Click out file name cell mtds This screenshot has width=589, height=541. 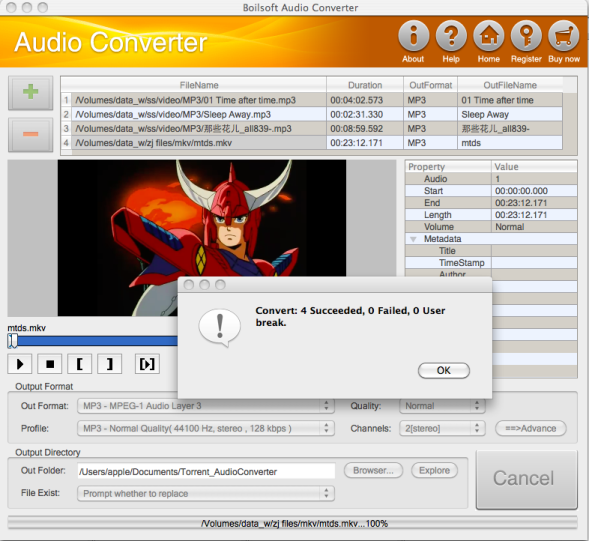[510, 143]
